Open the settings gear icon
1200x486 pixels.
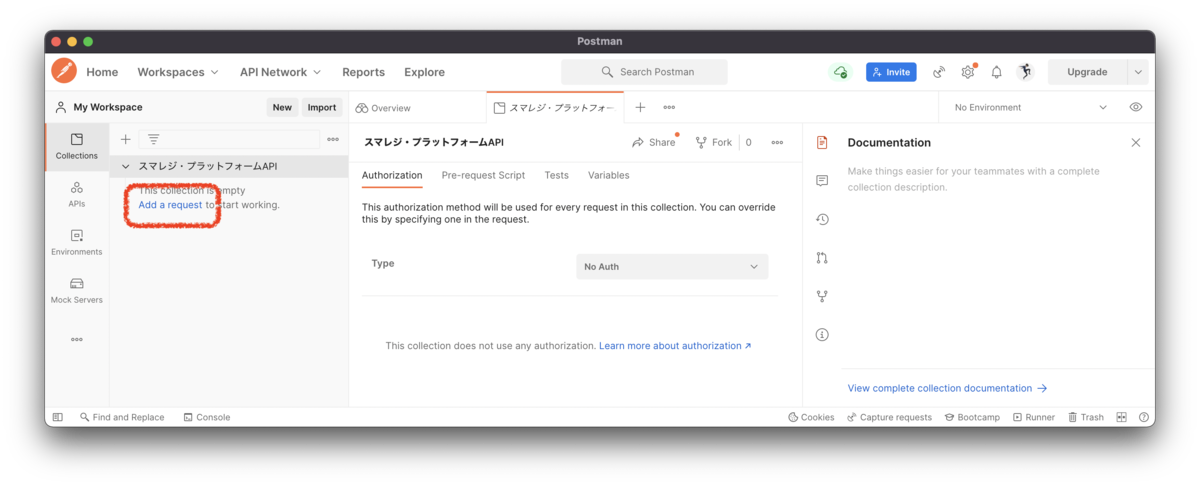[x=968, y=72]
